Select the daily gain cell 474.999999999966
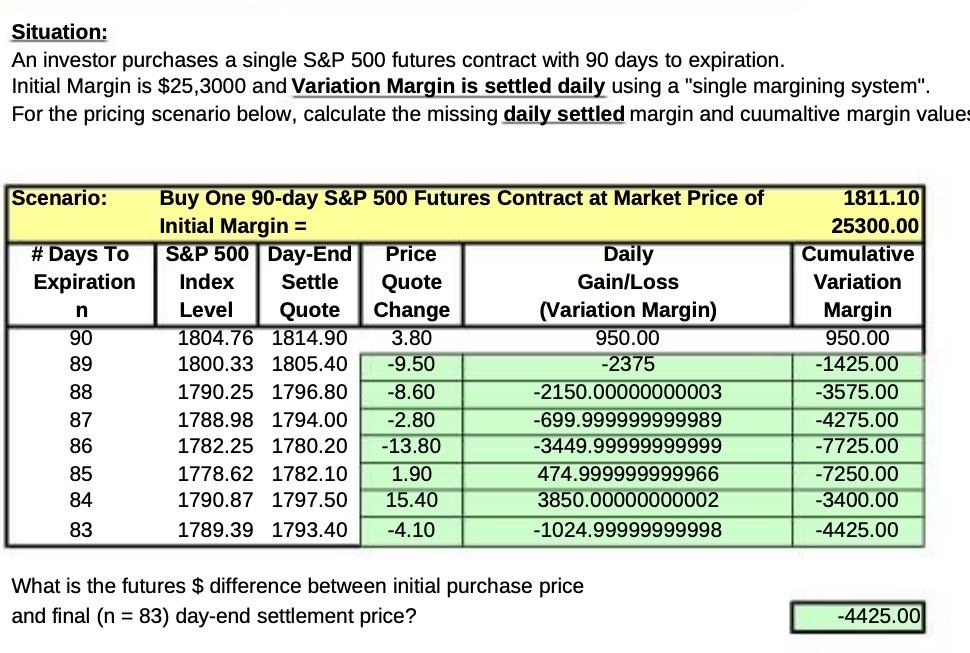Screen dimensions: 970x653 (628, 473)
